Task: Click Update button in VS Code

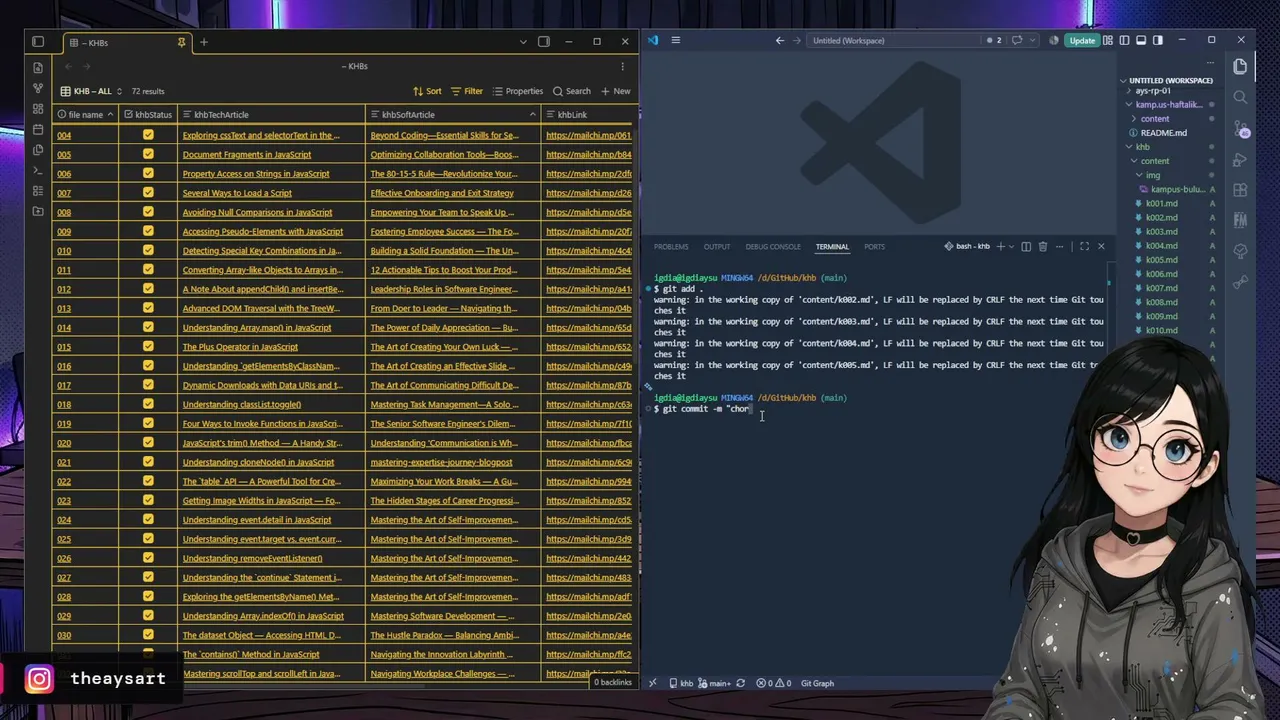Action: pos(1082,41)
